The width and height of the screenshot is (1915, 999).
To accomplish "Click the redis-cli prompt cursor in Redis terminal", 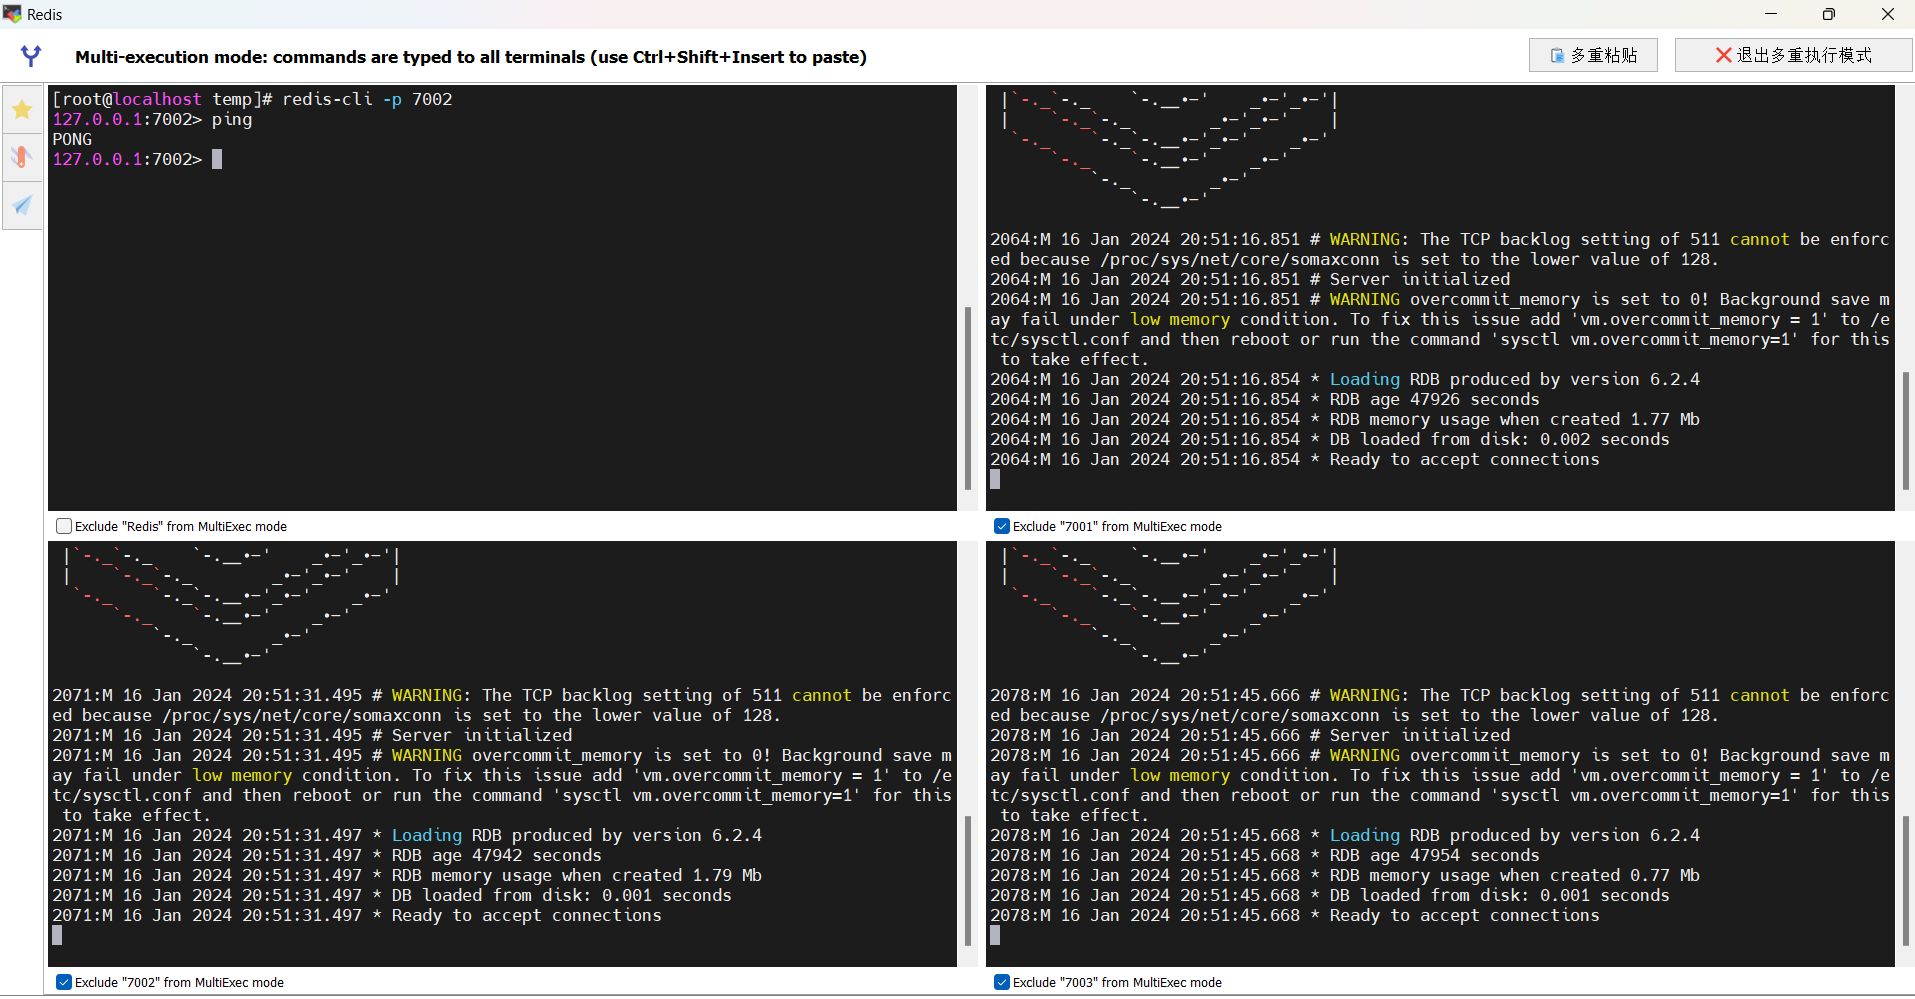I will 217,159.
